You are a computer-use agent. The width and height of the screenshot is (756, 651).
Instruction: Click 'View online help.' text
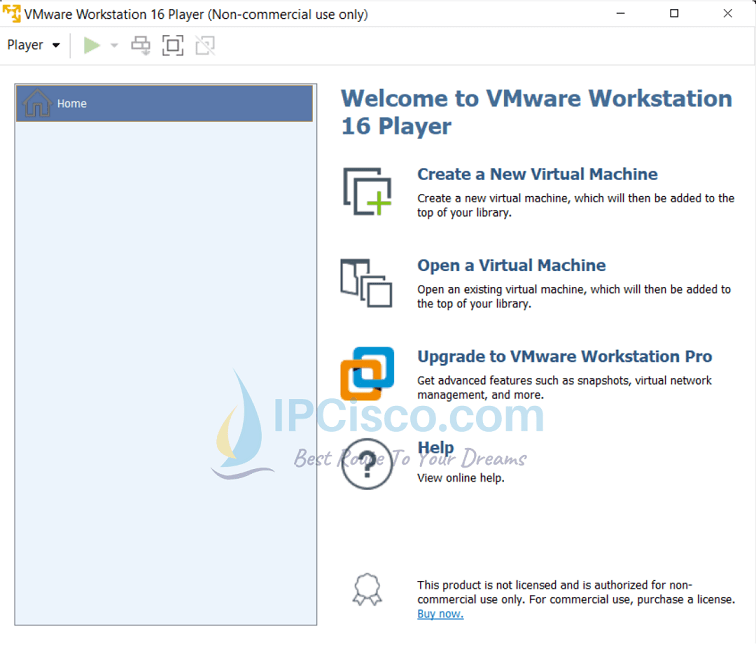(x=460, y=478)
